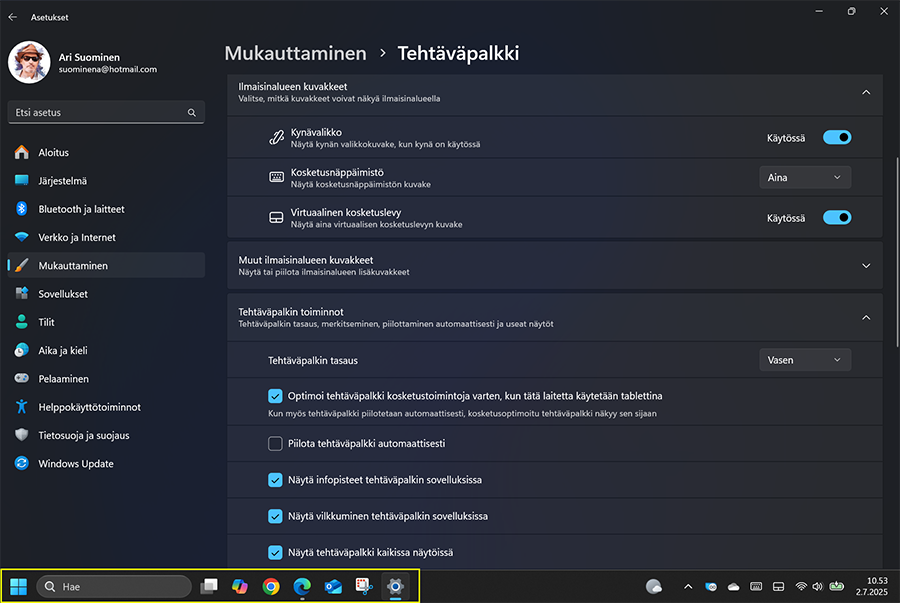Click the back arrow in Asetukset

pos(13,17)
